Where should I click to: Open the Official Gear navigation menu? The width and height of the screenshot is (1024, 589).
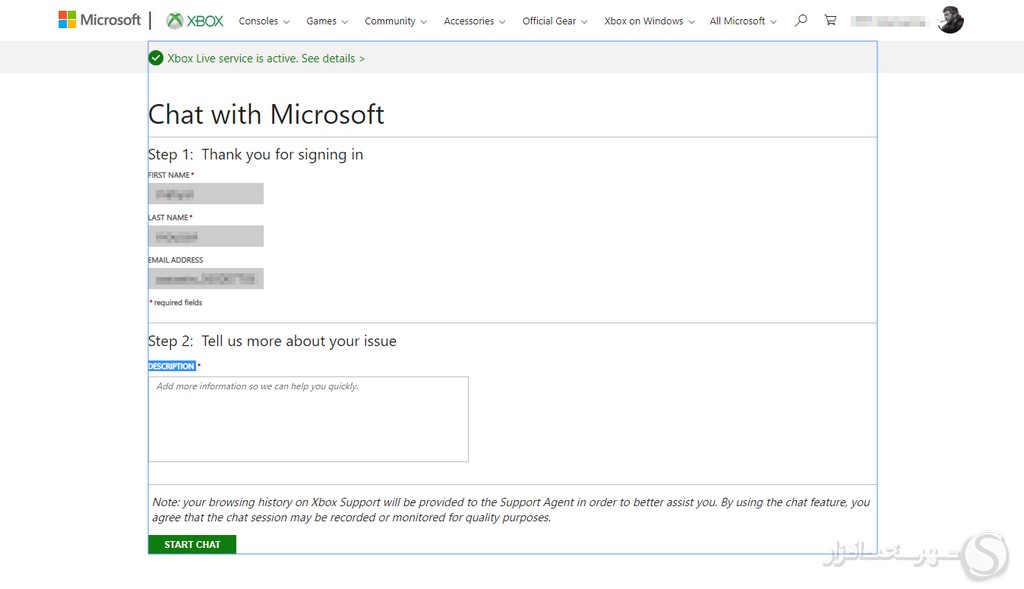(555, 21)
